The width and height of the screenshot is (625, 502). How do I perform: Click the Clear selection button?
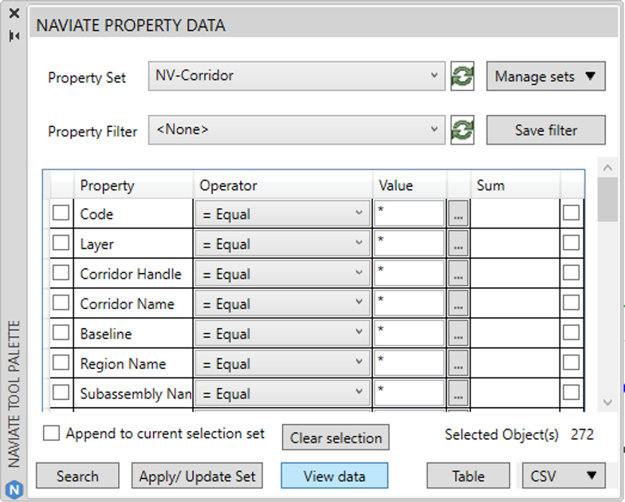336,437
